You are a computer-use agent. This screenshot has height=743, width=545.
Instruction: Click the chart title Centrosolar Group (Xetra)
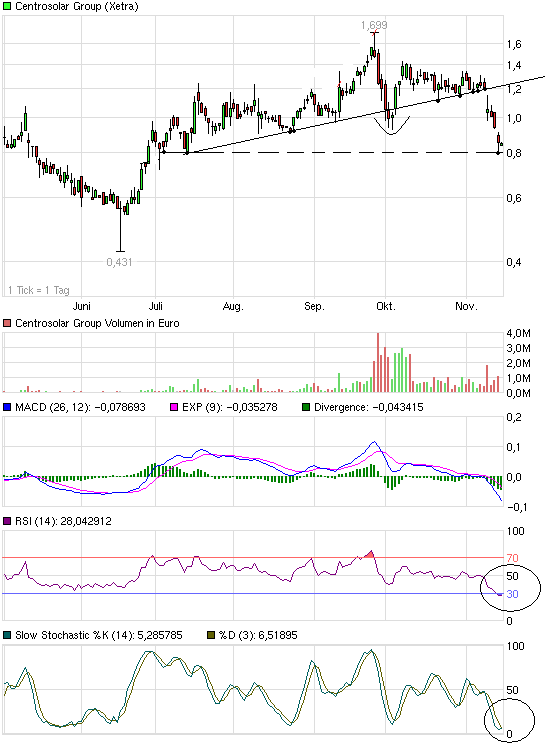click(x=77, y=7)
